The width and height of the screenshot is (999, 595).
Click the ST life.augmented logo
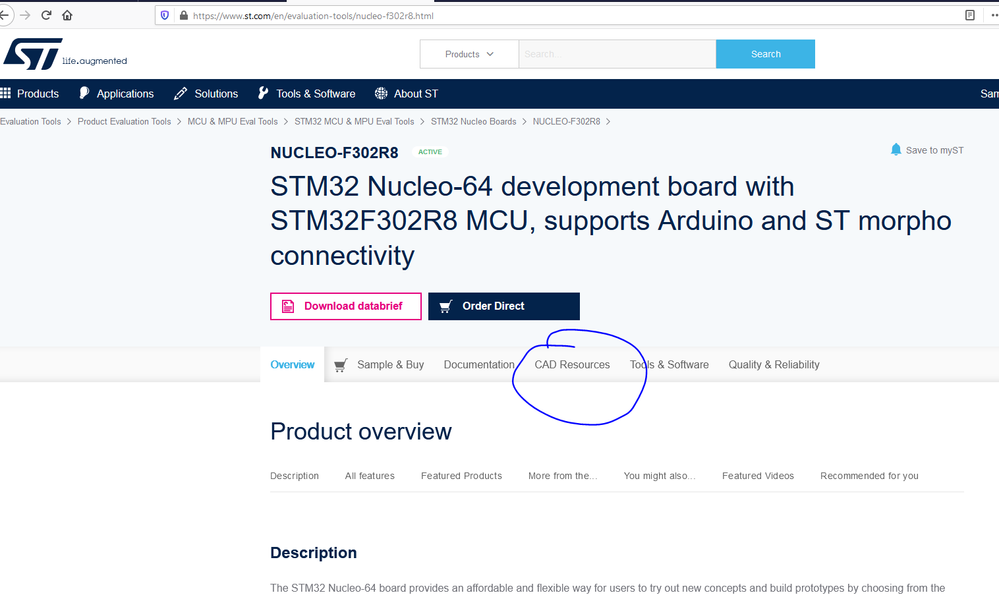[x=65, y=54]
